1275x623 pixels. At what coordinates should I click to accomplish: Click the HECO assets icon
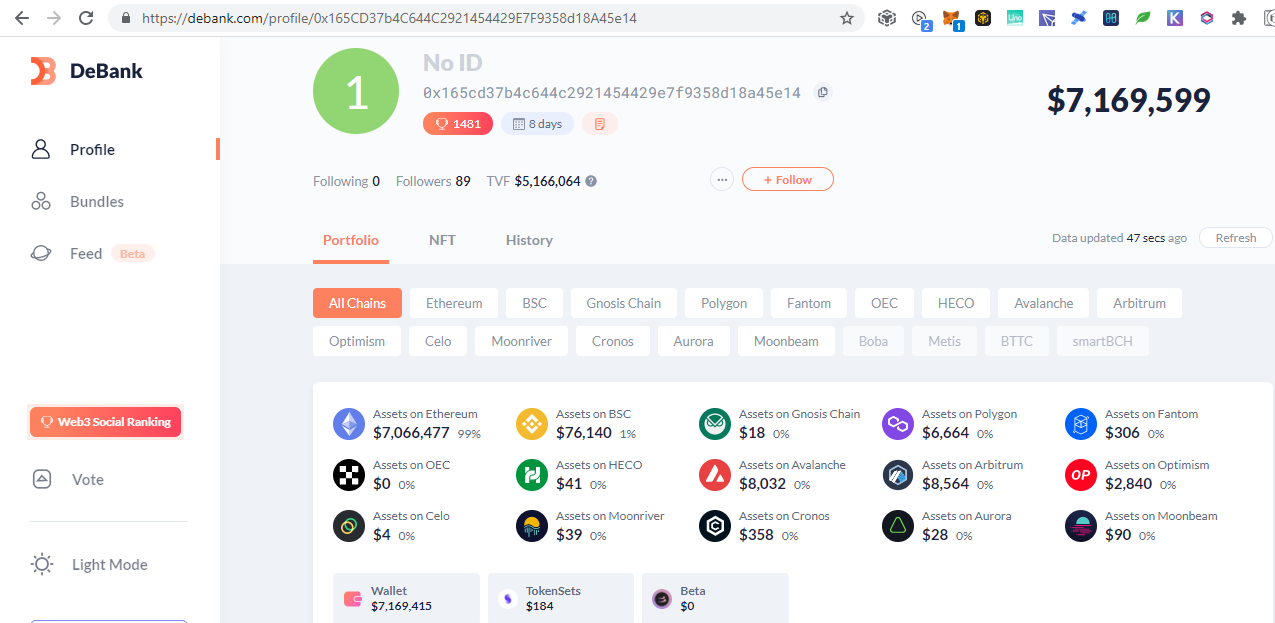click(x=532, y=475)
